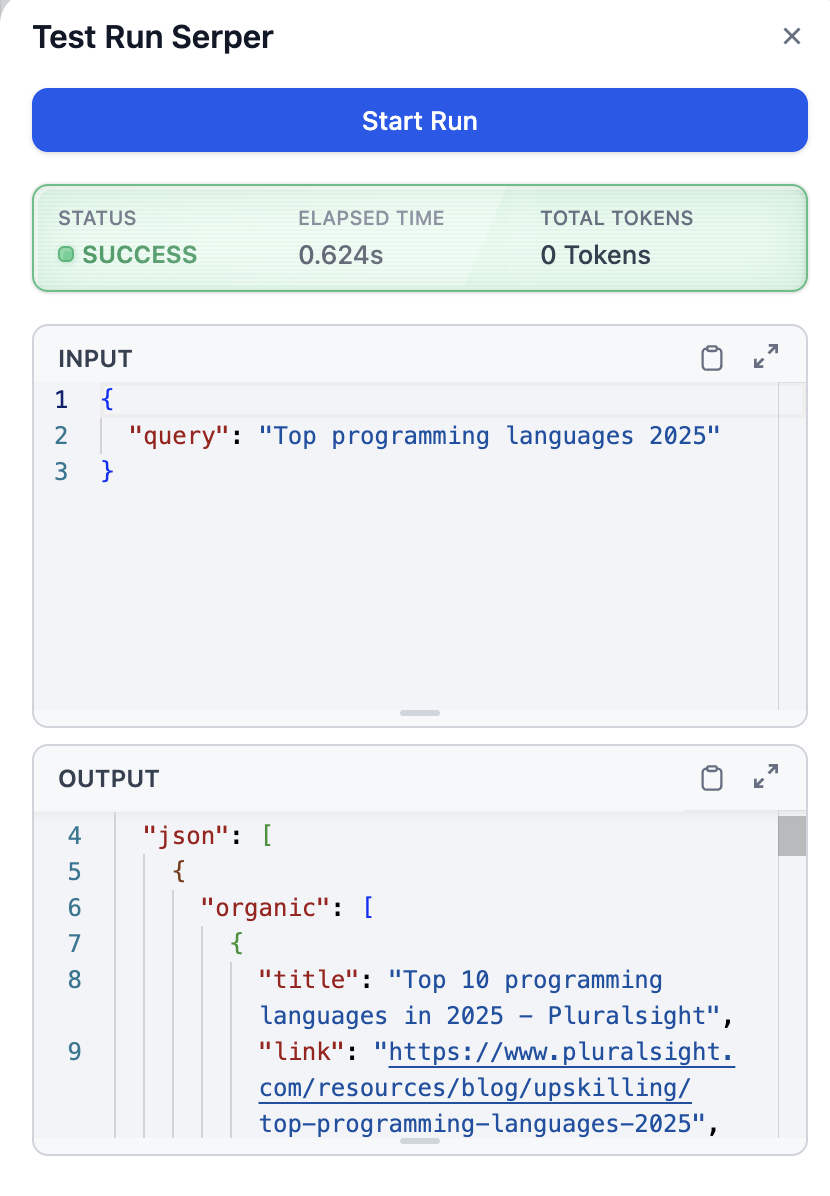Click the 0 Tokens total value
Image resolution: width=830 pixels, height=1196 pixels.
pyautogui.click(x=595, y=255)
